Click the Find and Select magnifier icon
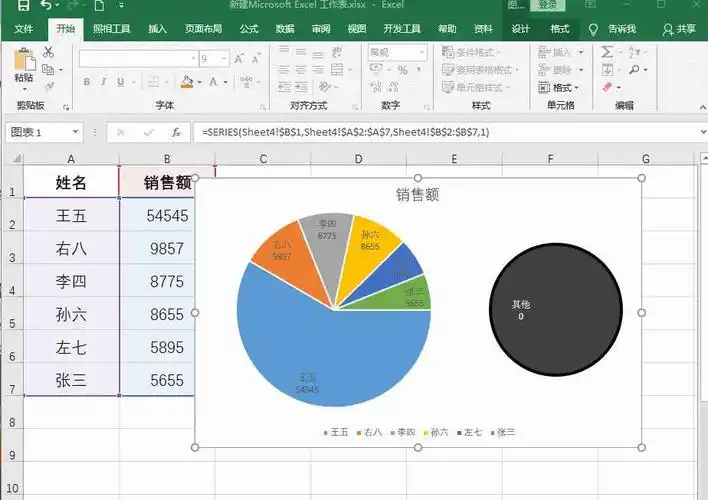The width and height of the screenshot is (708, 500). pyautogui.click(x=634, y=70)
